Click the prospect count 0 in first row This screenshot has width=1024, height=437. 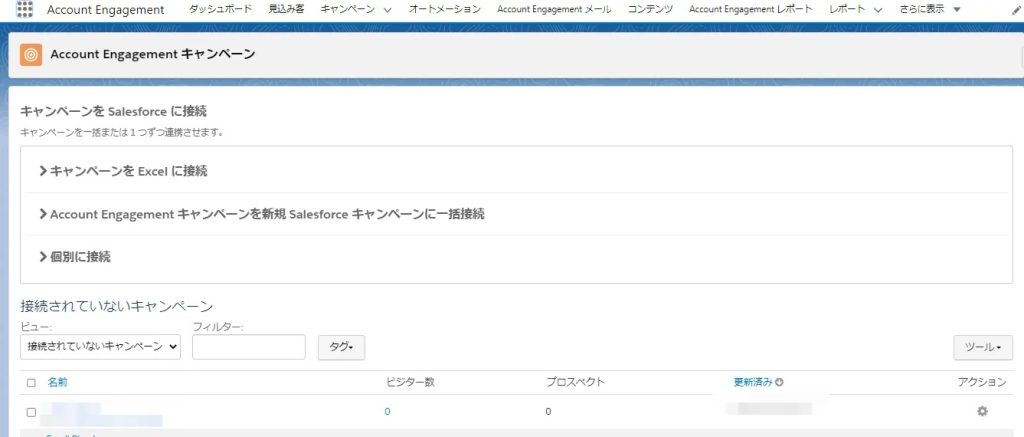[548, 412]
